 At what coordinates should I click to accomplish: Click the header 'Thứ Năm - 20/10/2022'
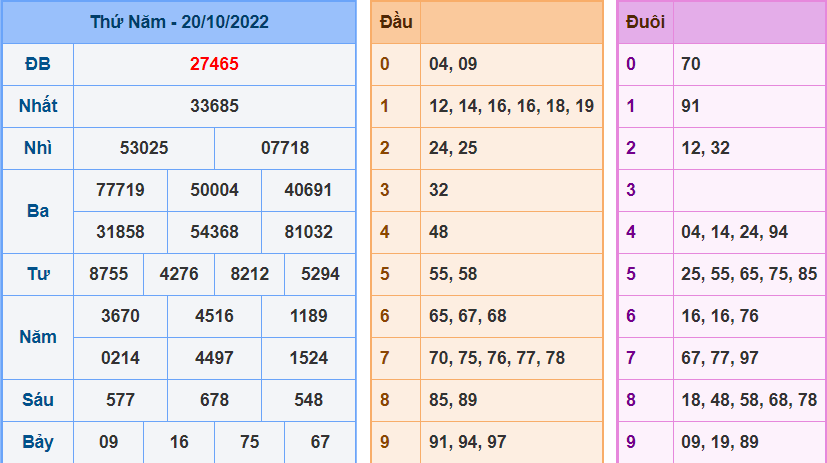(x=179, y=22)
